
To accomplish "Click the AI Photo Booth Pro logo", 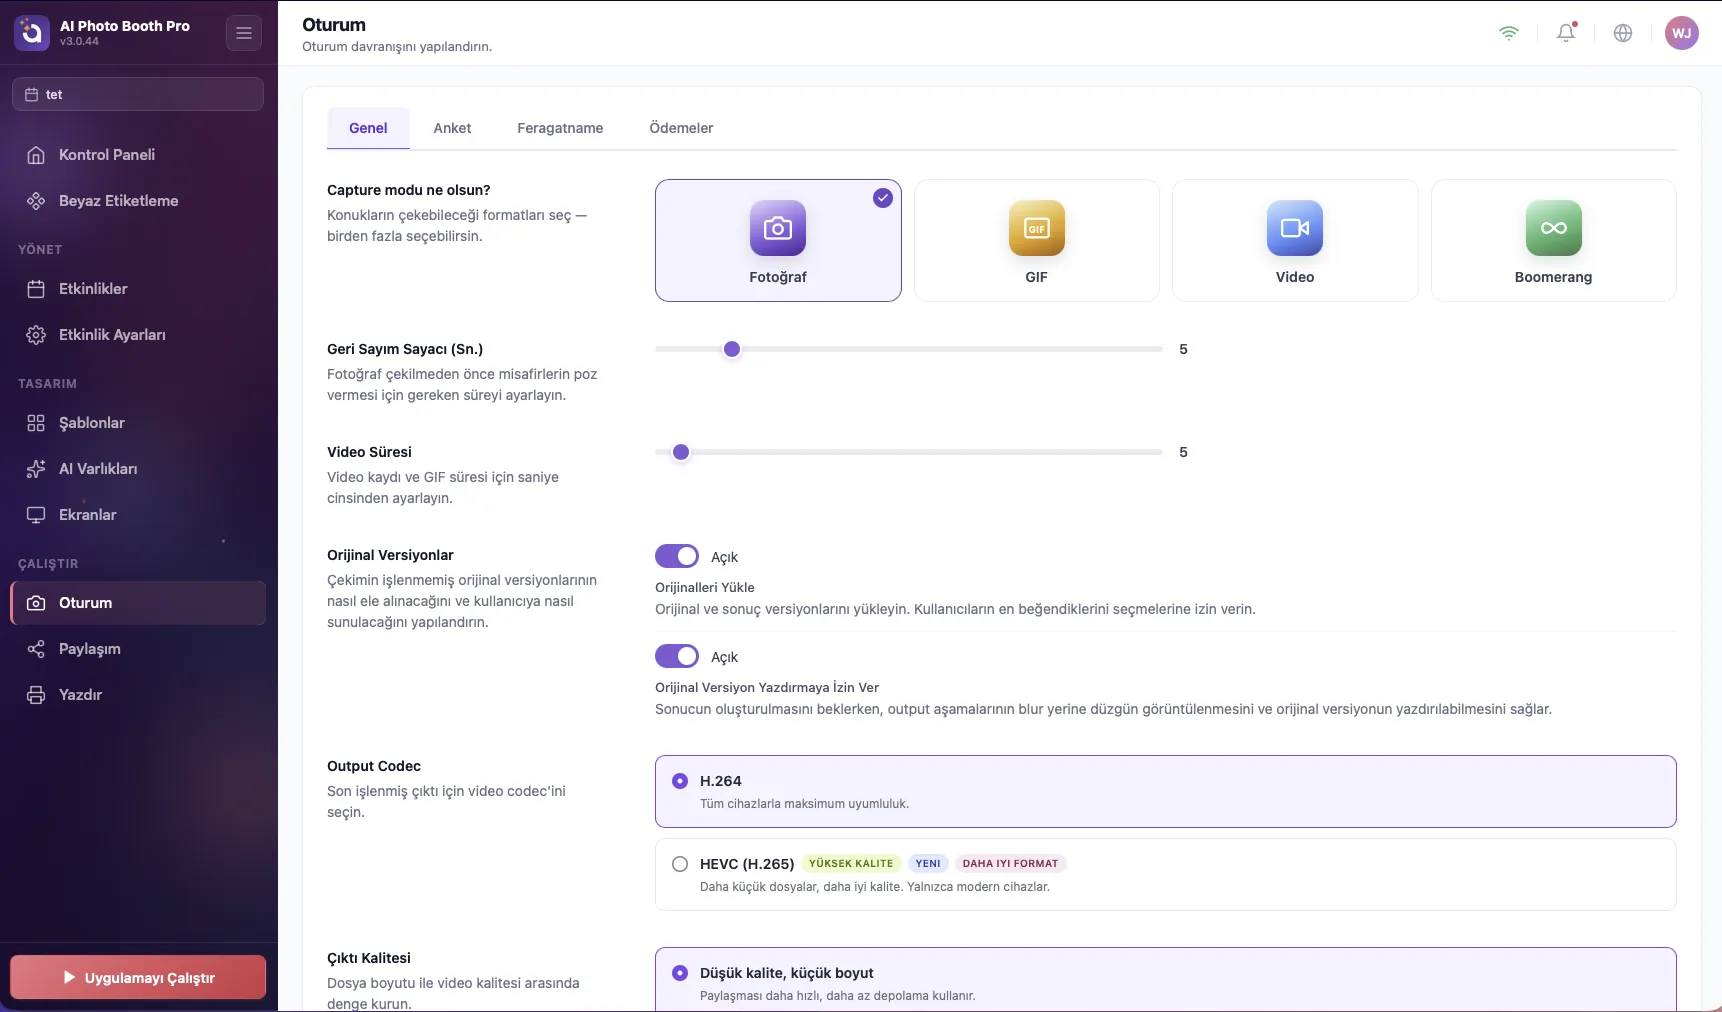I will coord(32,33).
